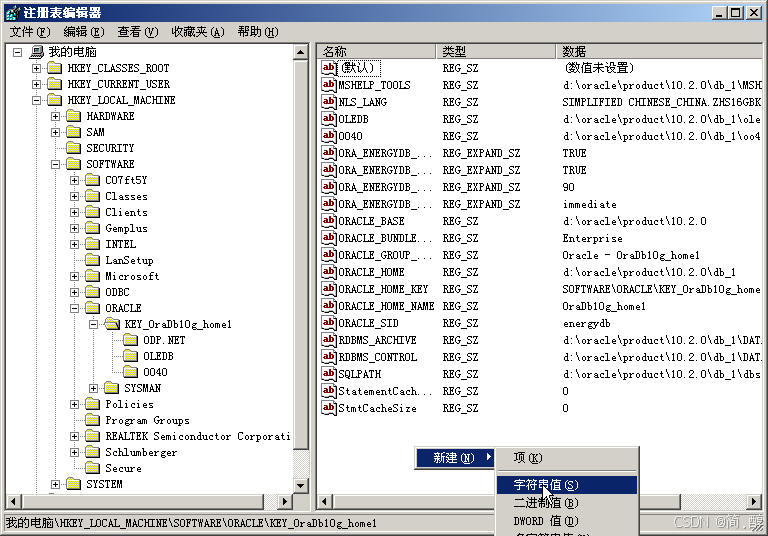
Task: Expand the HKEY_CURRENT_USER node
Action: coord(36,84)
